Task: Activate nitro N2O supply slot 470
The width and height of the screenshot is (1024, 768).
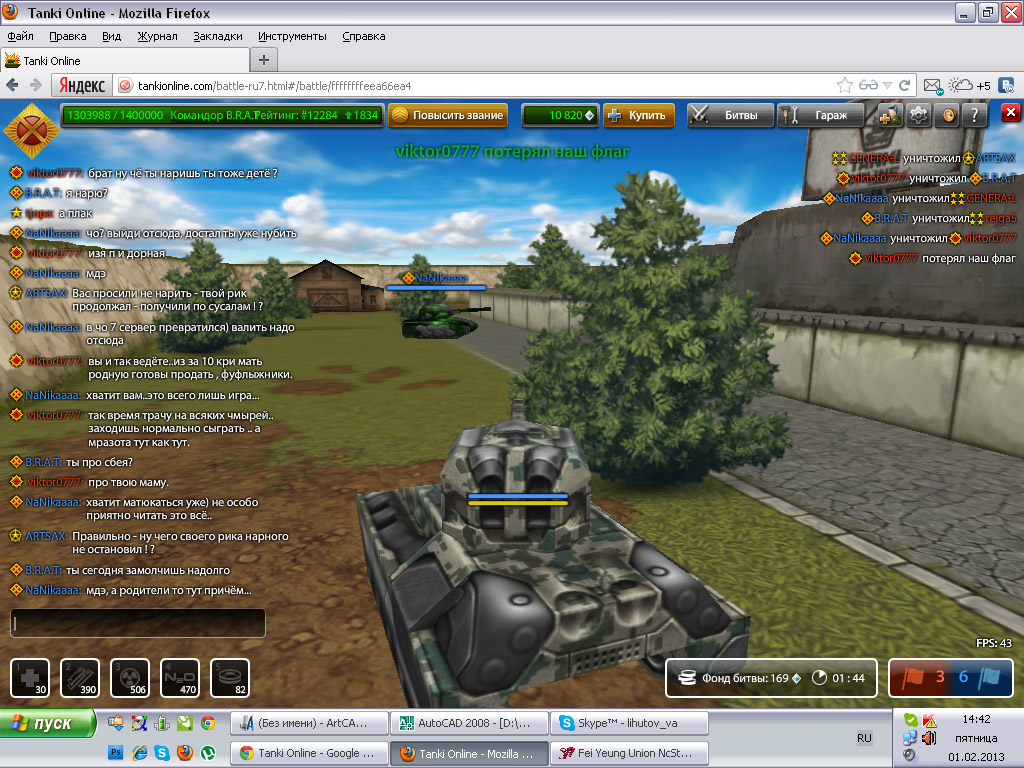Action: click(180, 678)
